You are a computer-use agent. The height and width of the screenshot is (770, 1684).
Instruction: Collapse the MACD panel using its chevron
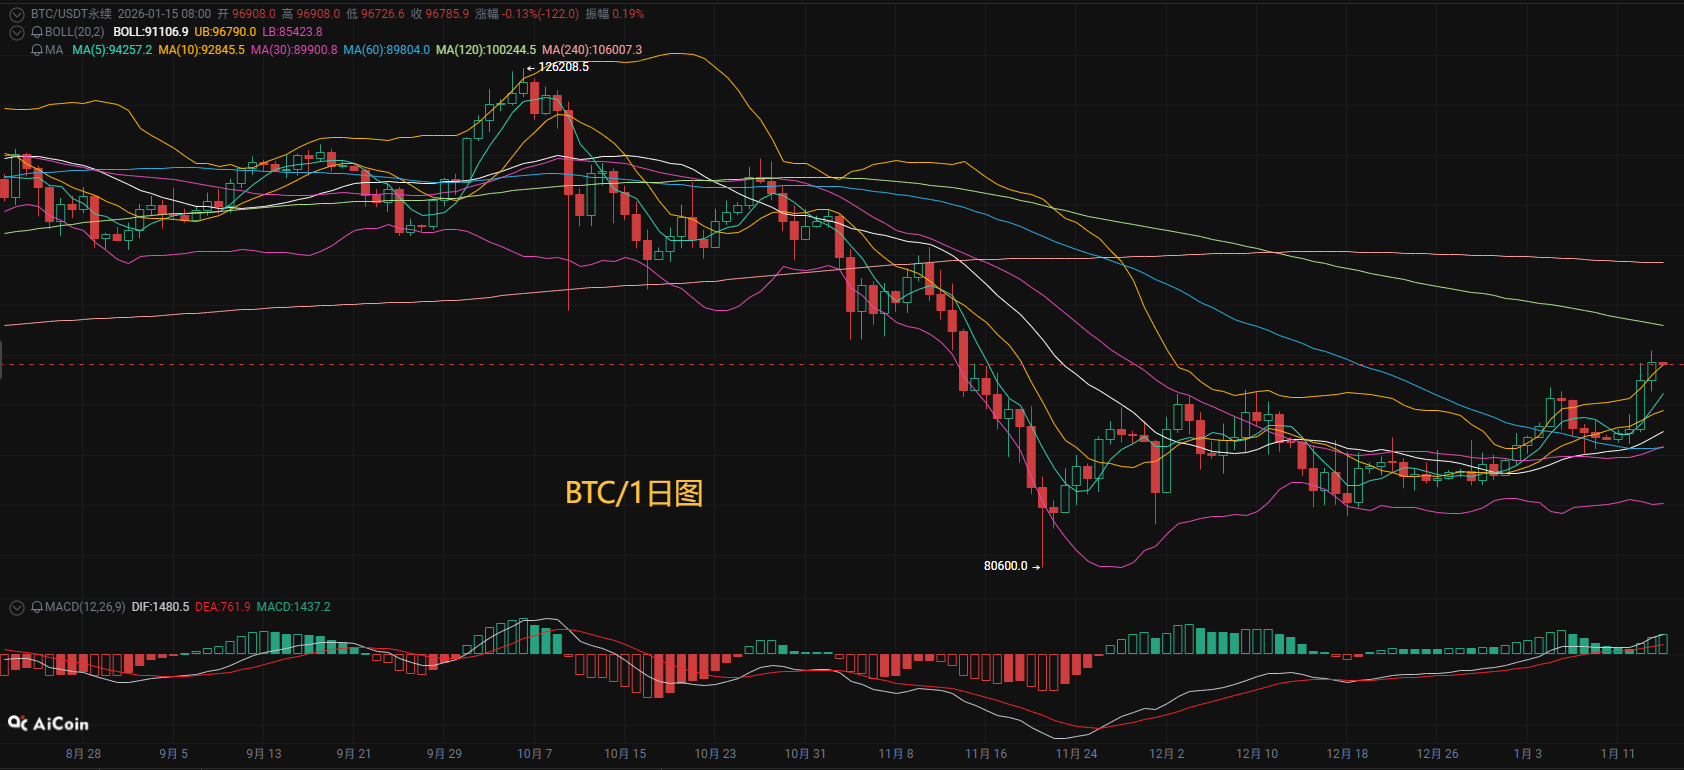(16, 607)
